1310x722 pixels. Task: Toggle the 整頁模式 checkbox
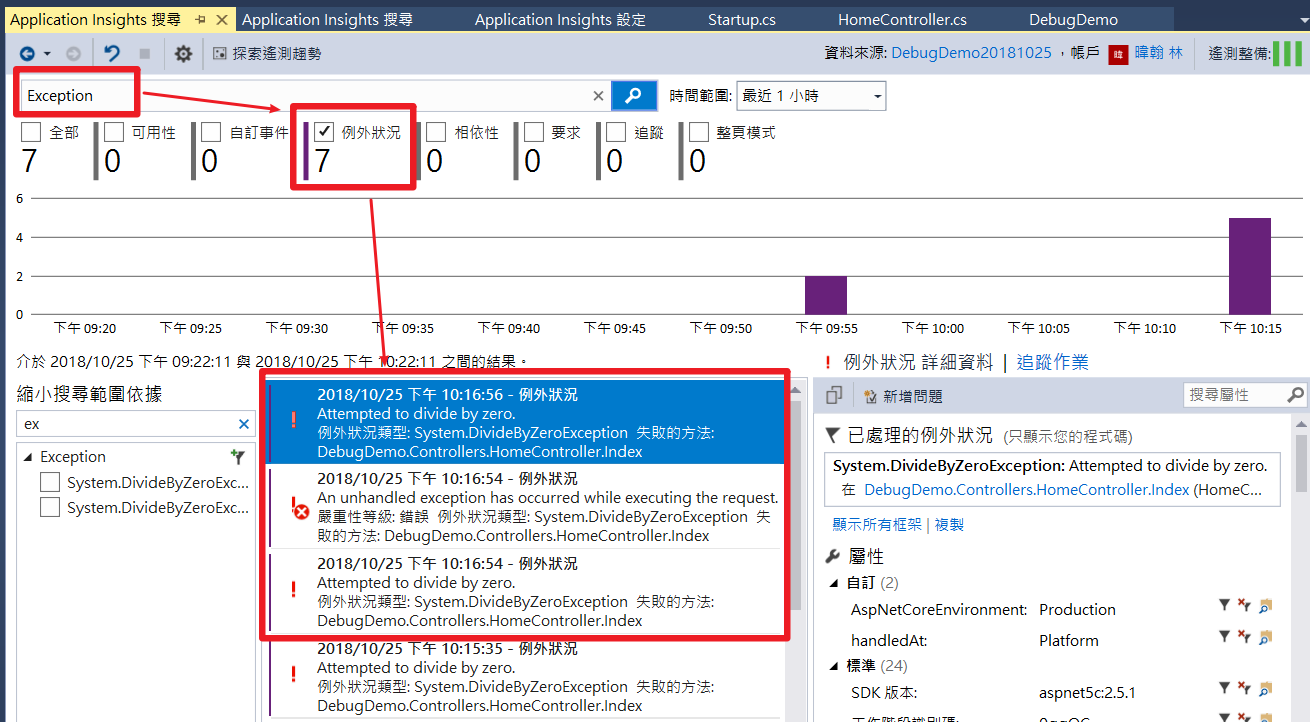(x=699, y=132)
